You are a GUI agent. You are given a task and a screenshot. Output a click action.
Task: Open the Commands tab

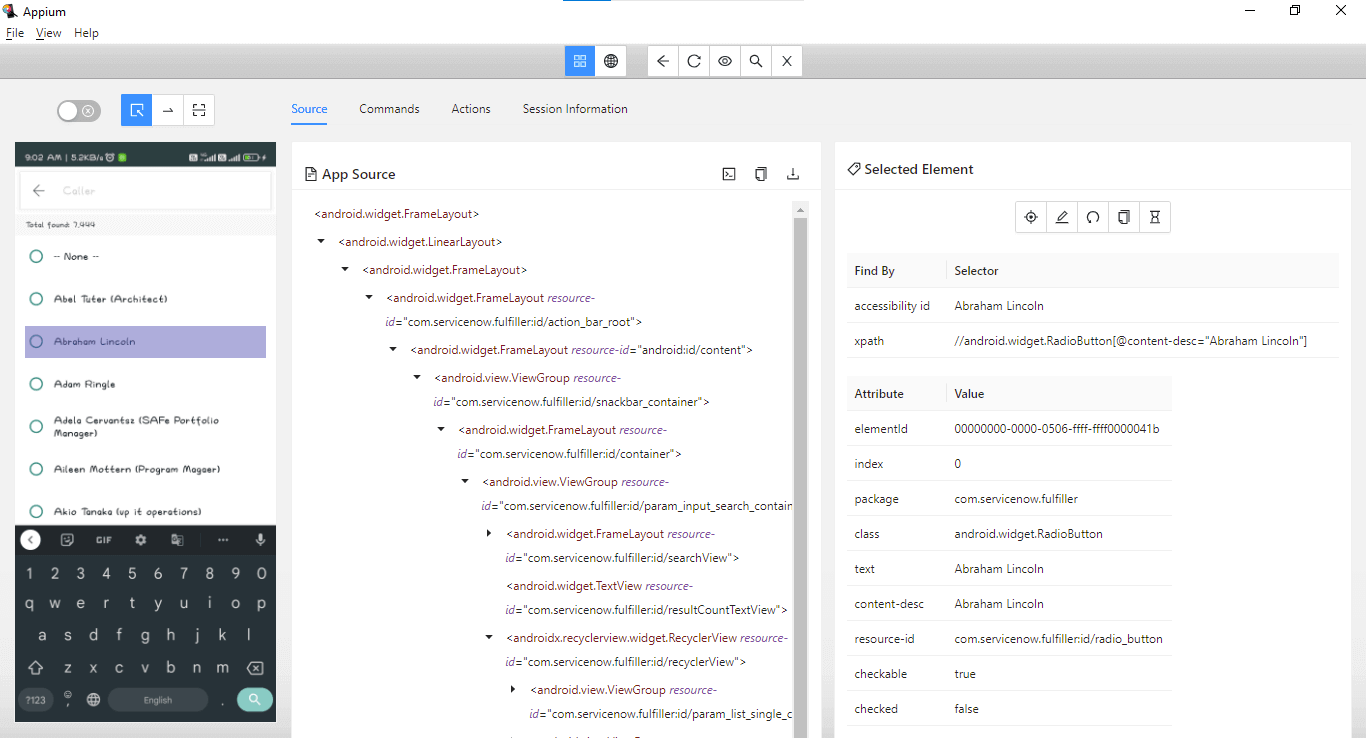click(389, 109)
